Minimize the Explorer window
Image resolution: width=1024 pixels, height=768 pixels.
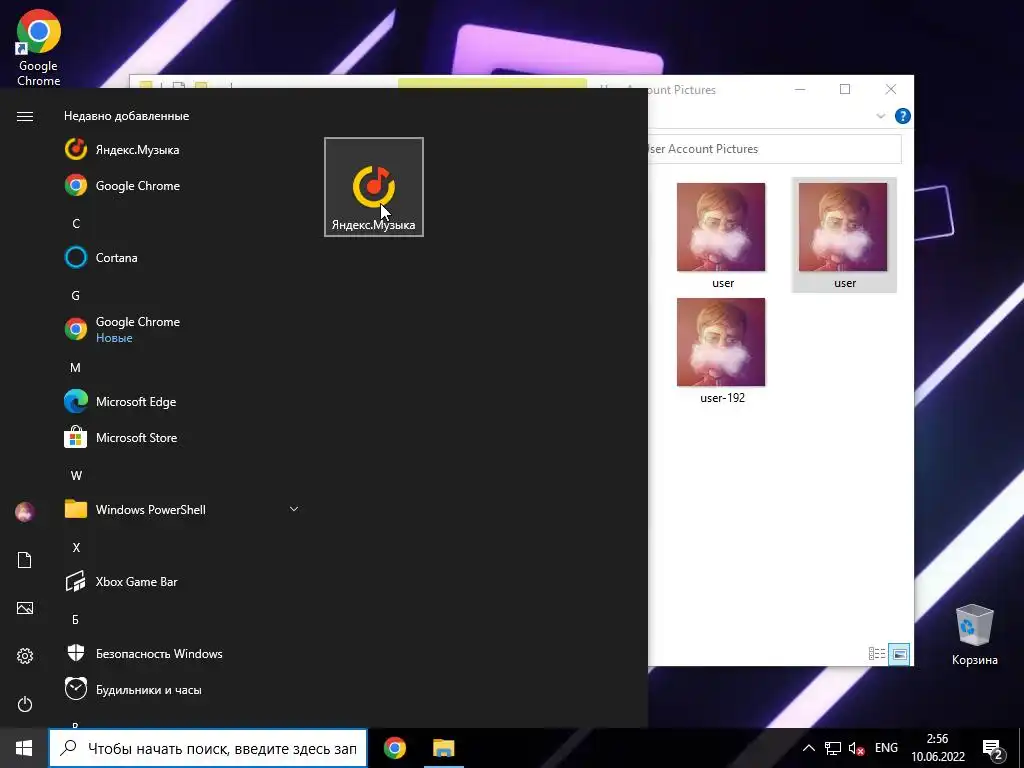(x=800, y=89)
